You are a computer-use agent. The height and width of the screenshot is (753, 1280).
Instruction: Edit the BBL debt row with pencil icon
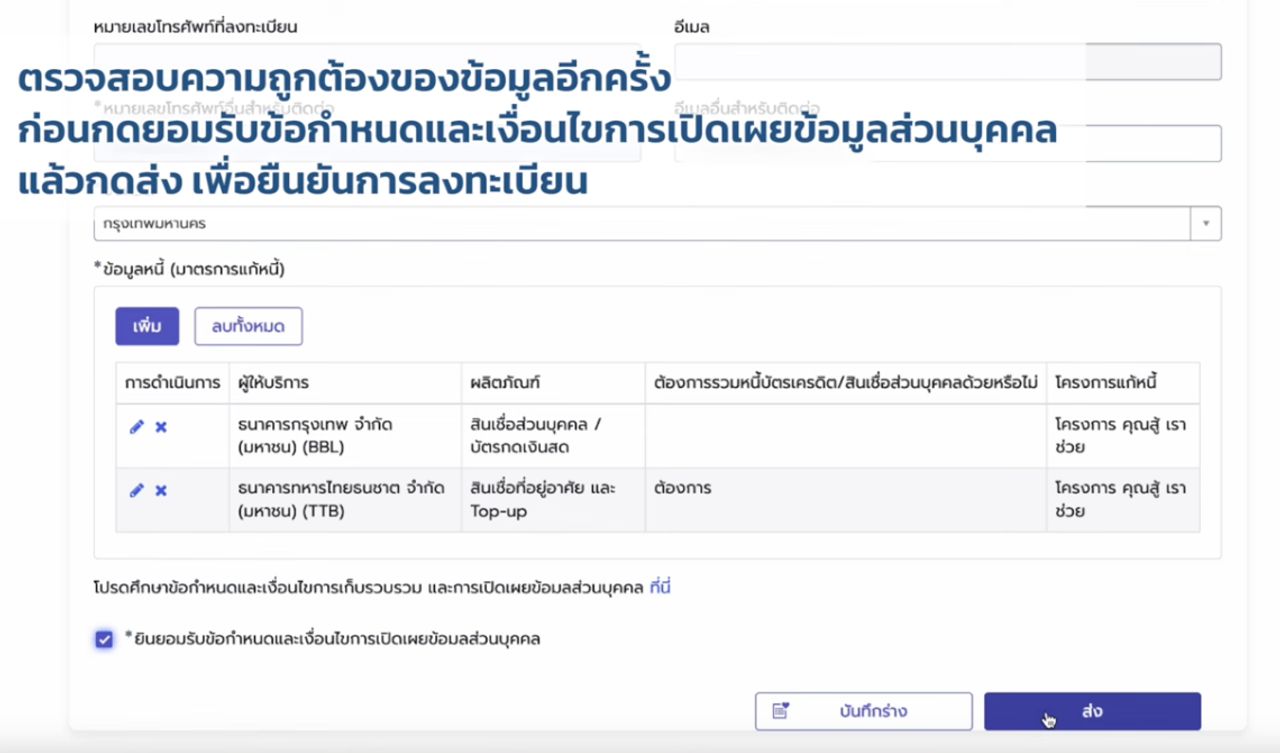[x=137, y=427]
